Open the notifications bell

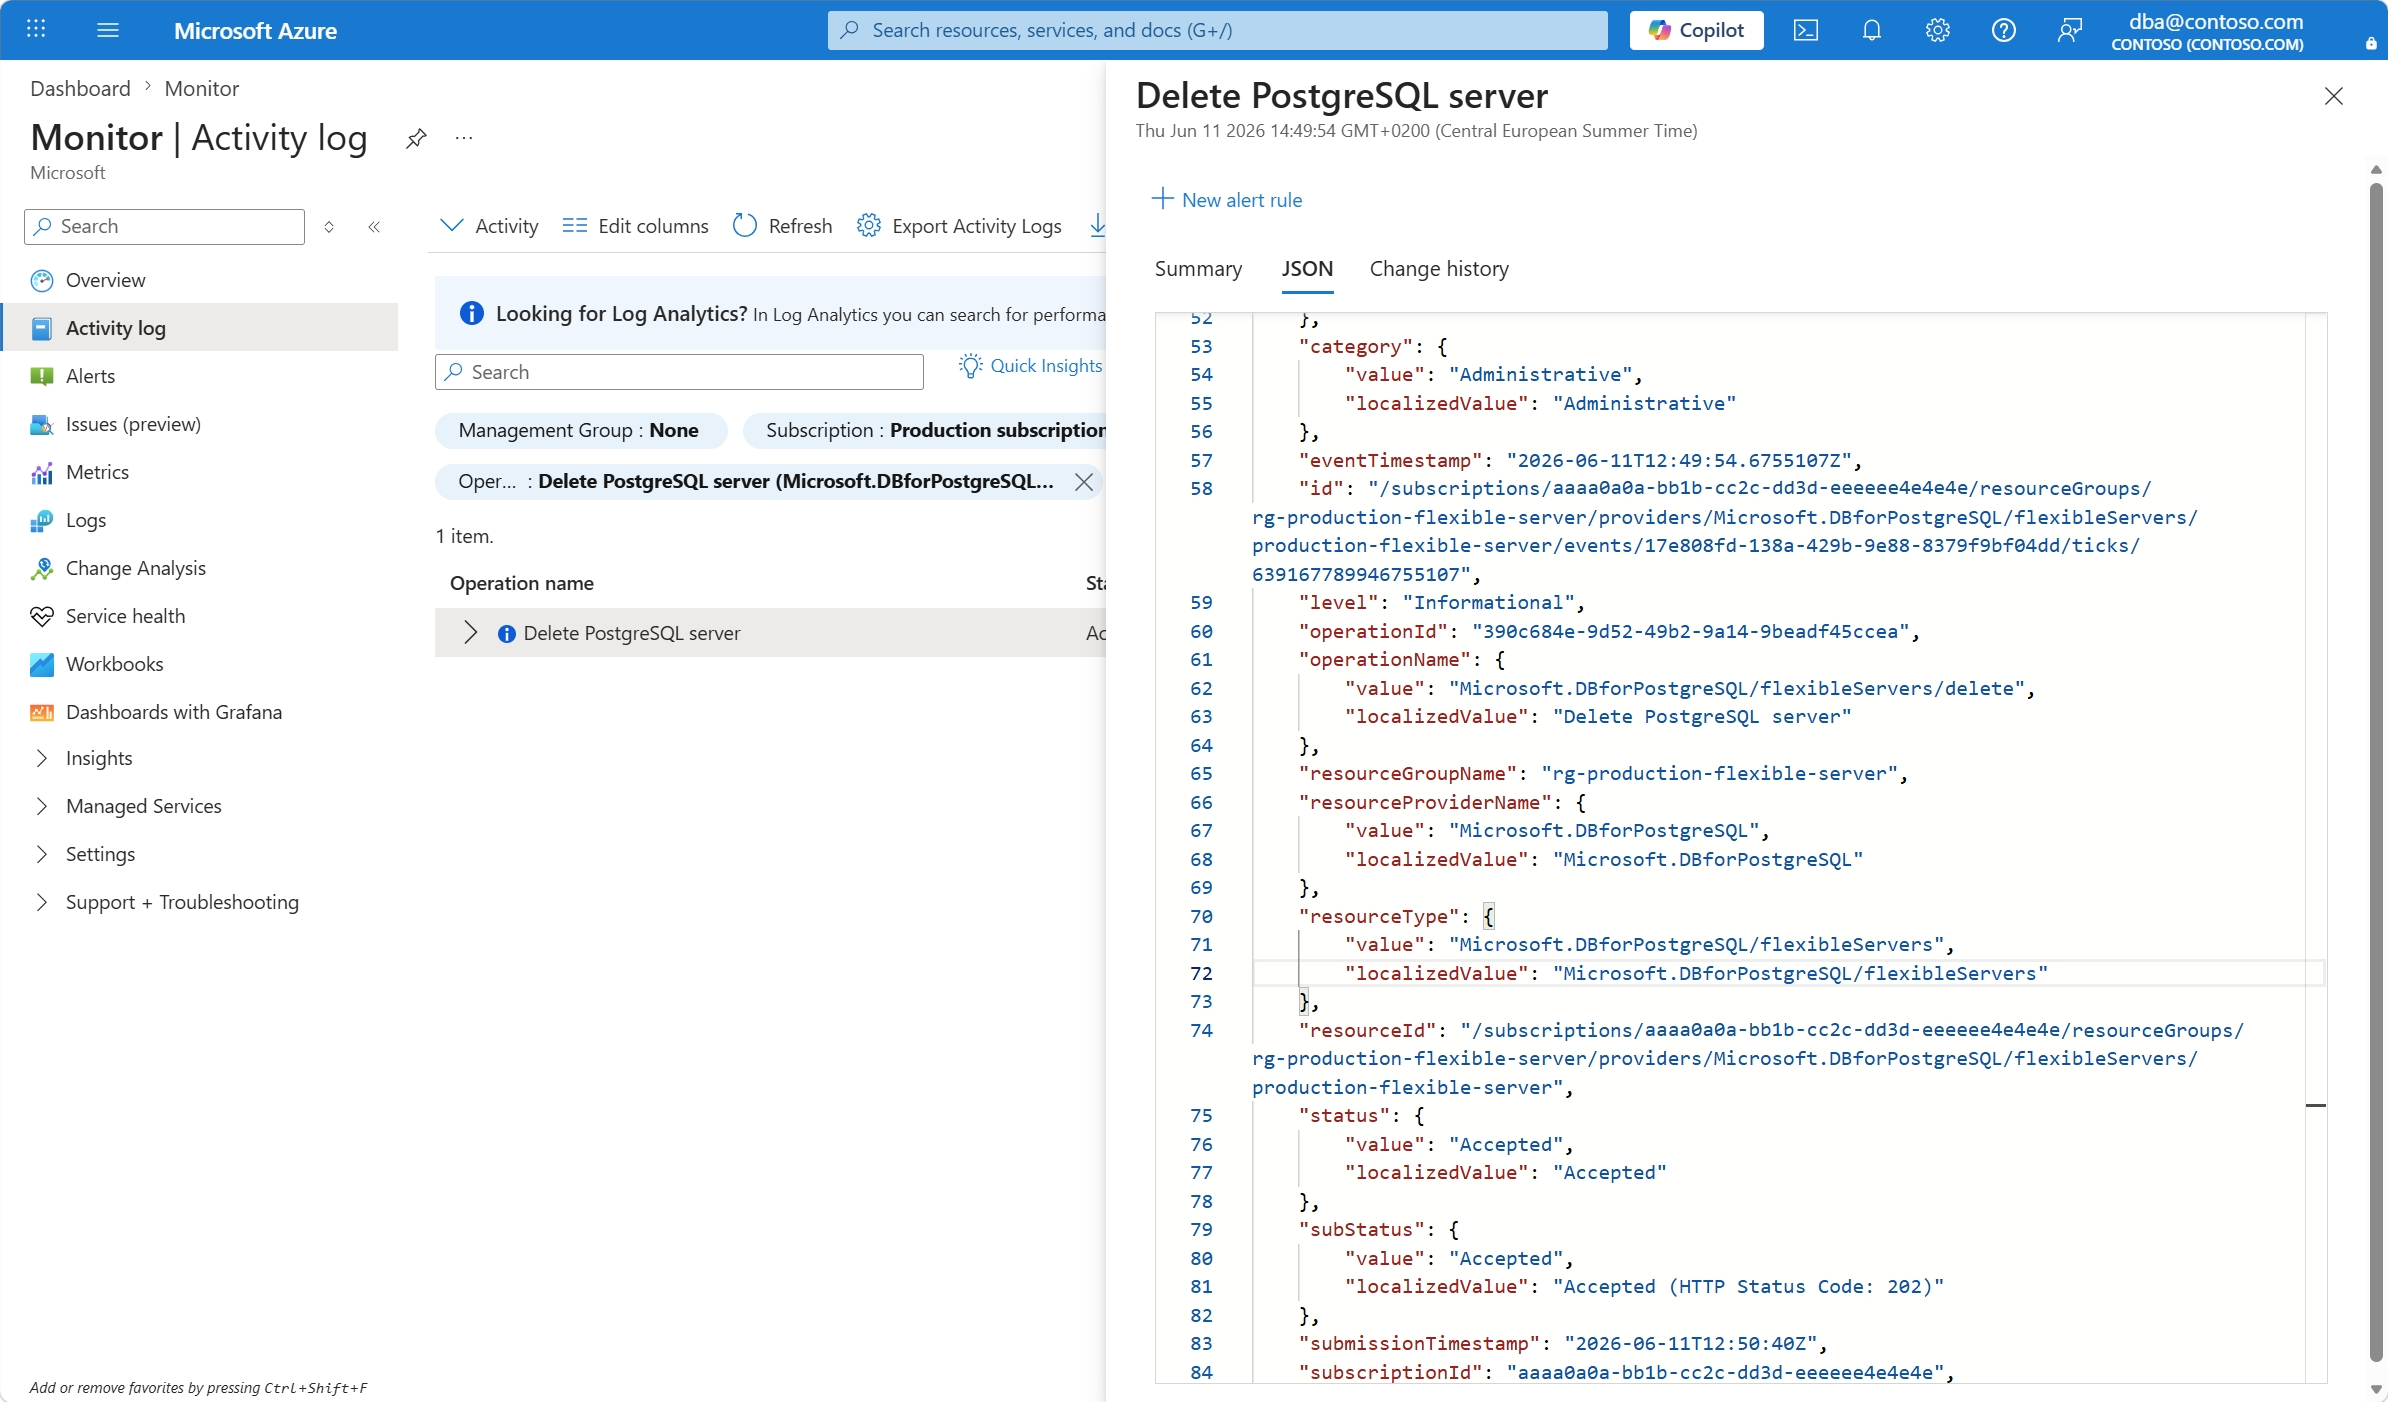click(x=1872, y=30)
